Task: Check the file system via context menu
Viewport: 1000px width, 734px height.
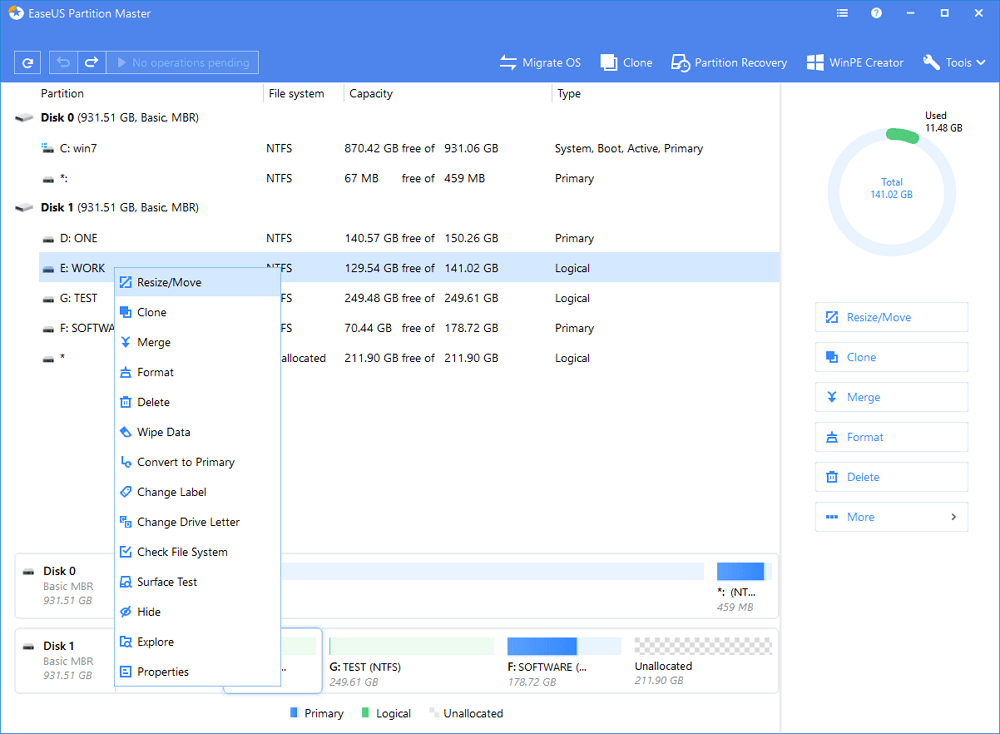Action: point(184,552)
